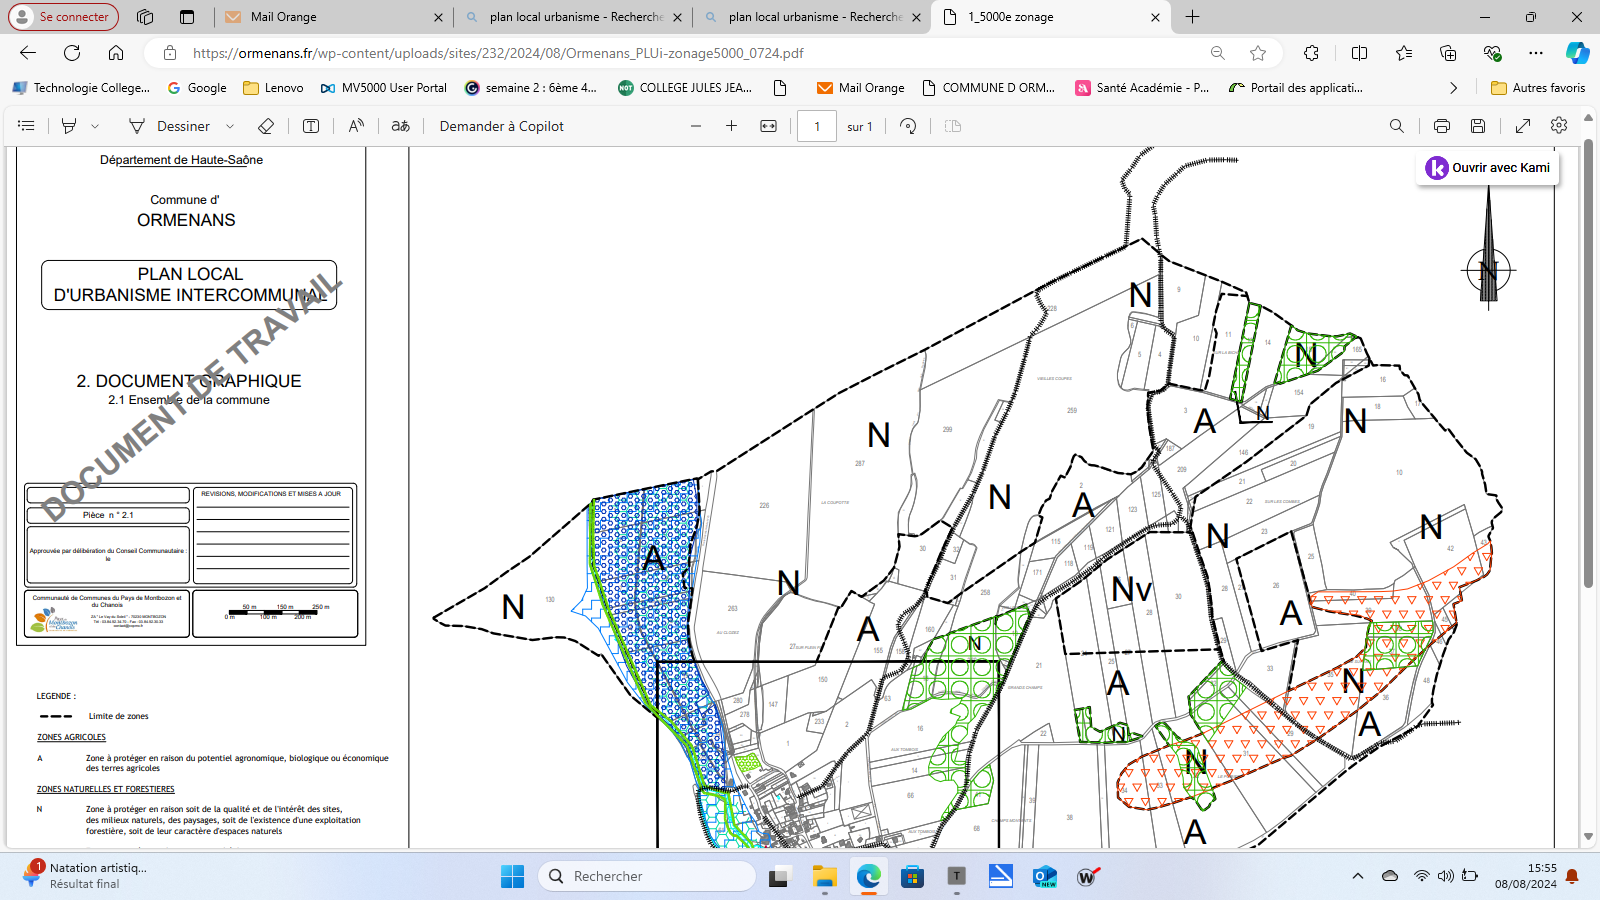Image resolution: width=1600 pixels, height=900 pixels.
Task: Click the translate icon in PDF toolbar
Action: pyautogui.click(x=401, y=126)
